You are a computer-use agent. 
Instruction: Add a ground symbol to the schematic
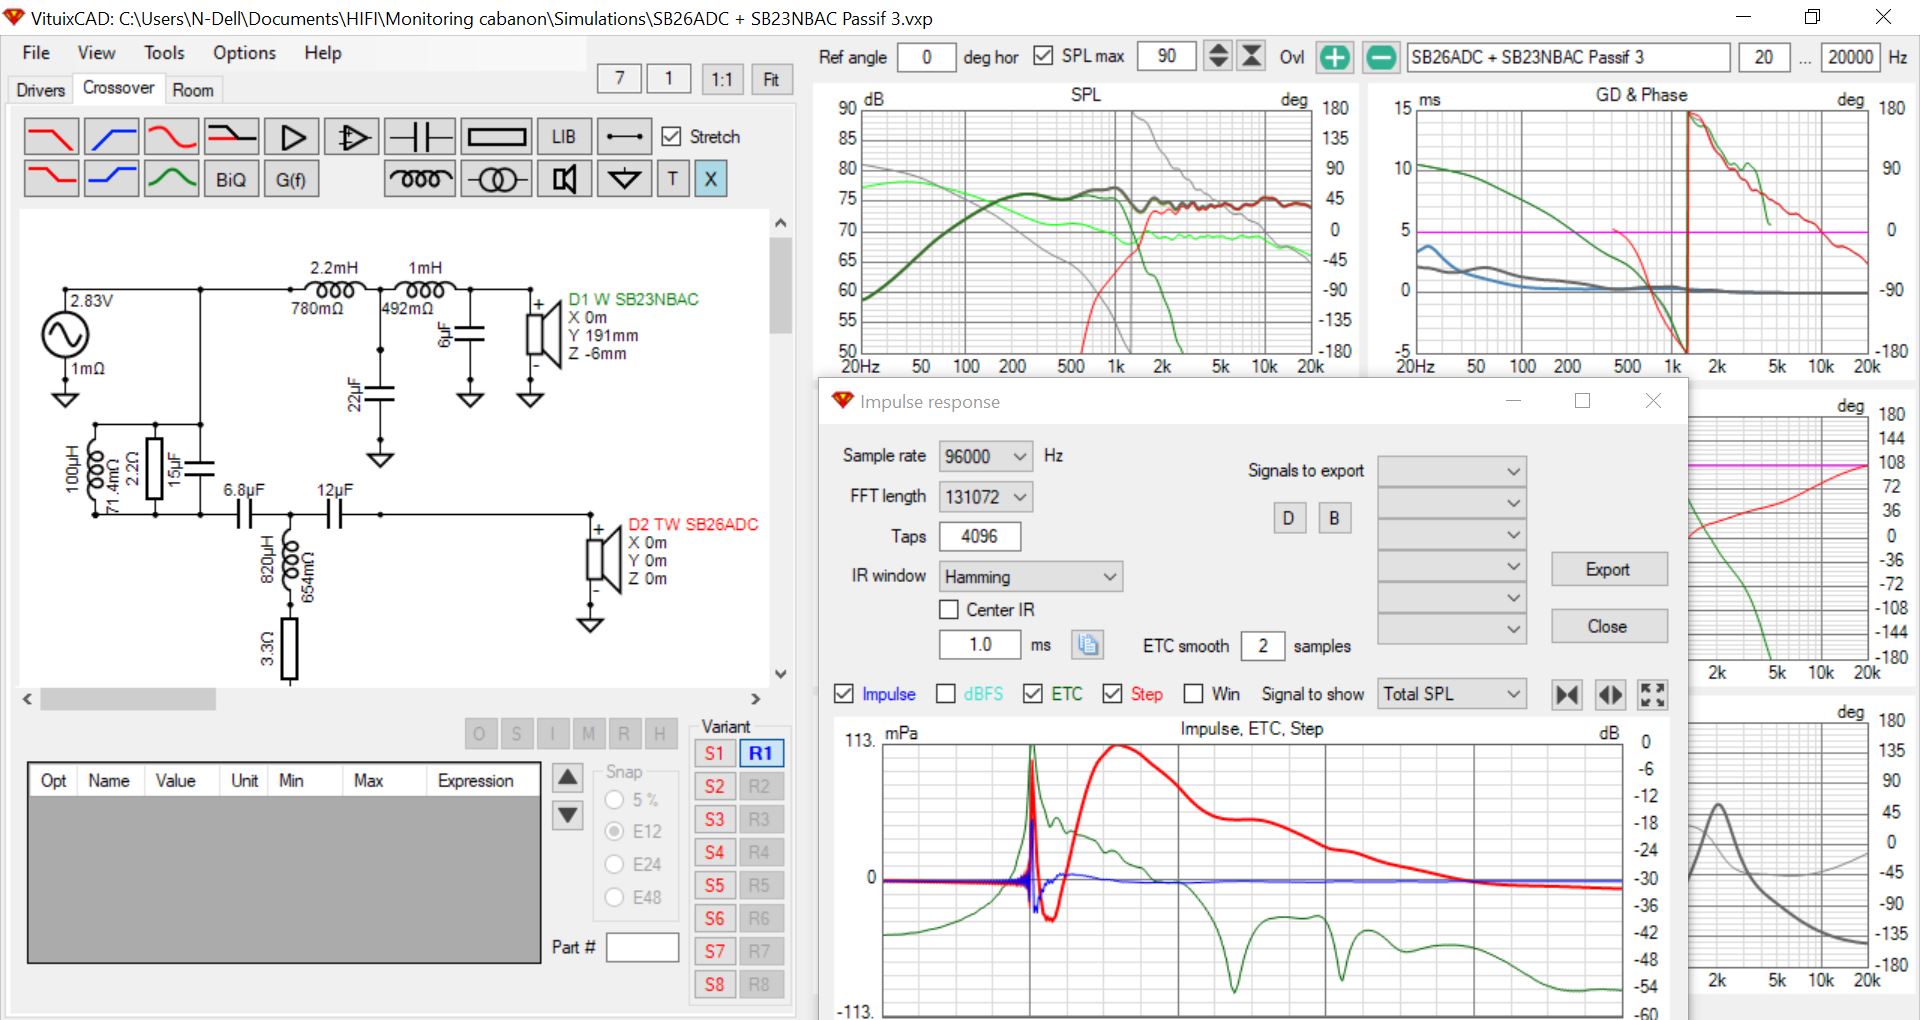click(625, 180)
